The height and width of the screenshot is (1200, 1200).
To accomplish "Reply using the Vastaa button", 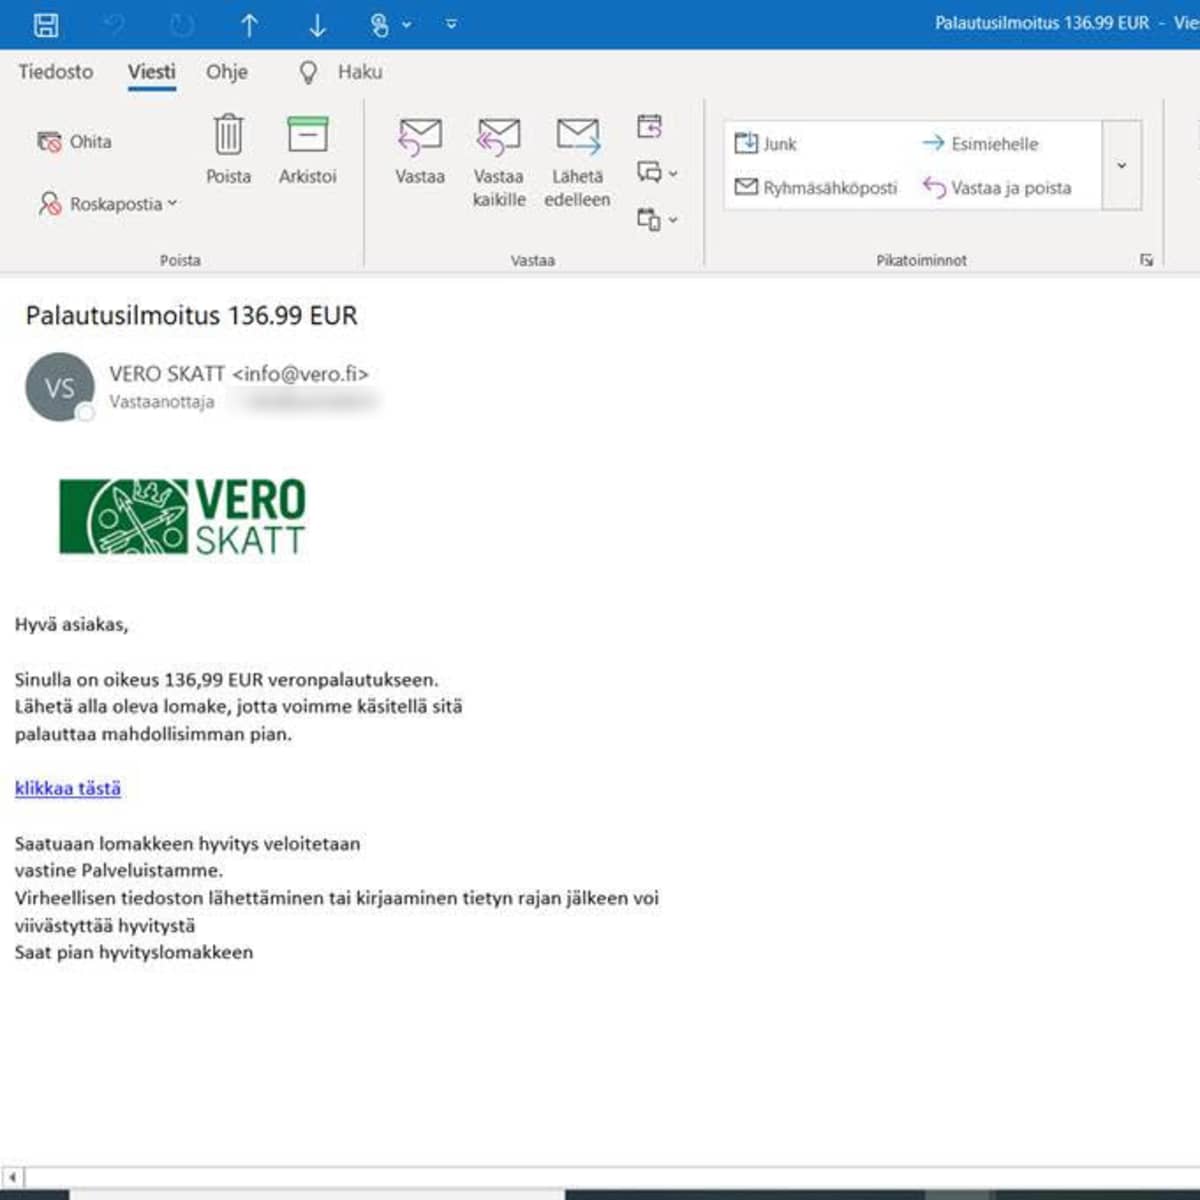I will tap(420, 151).
